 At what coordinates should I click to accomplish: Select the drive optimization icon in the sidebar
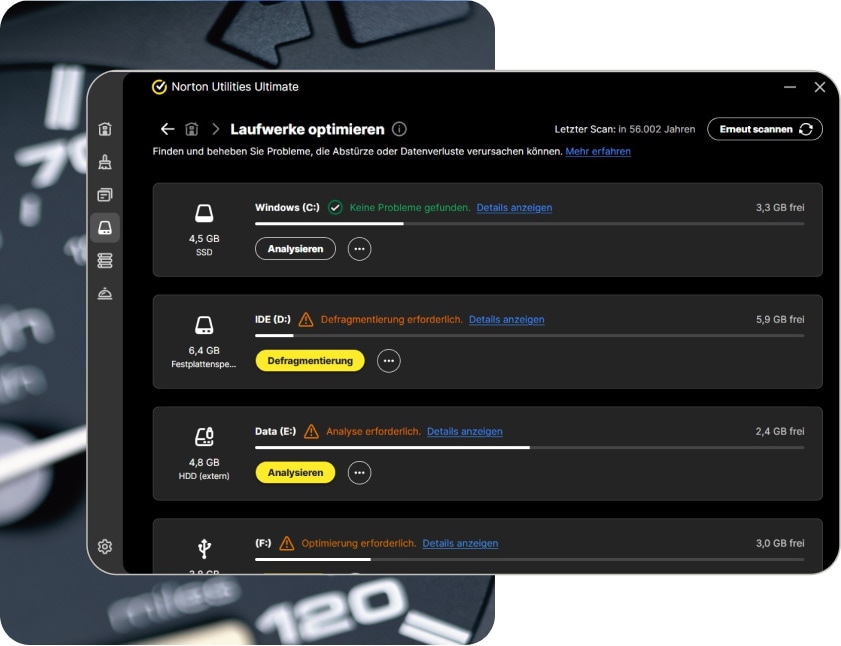(107, 228)
